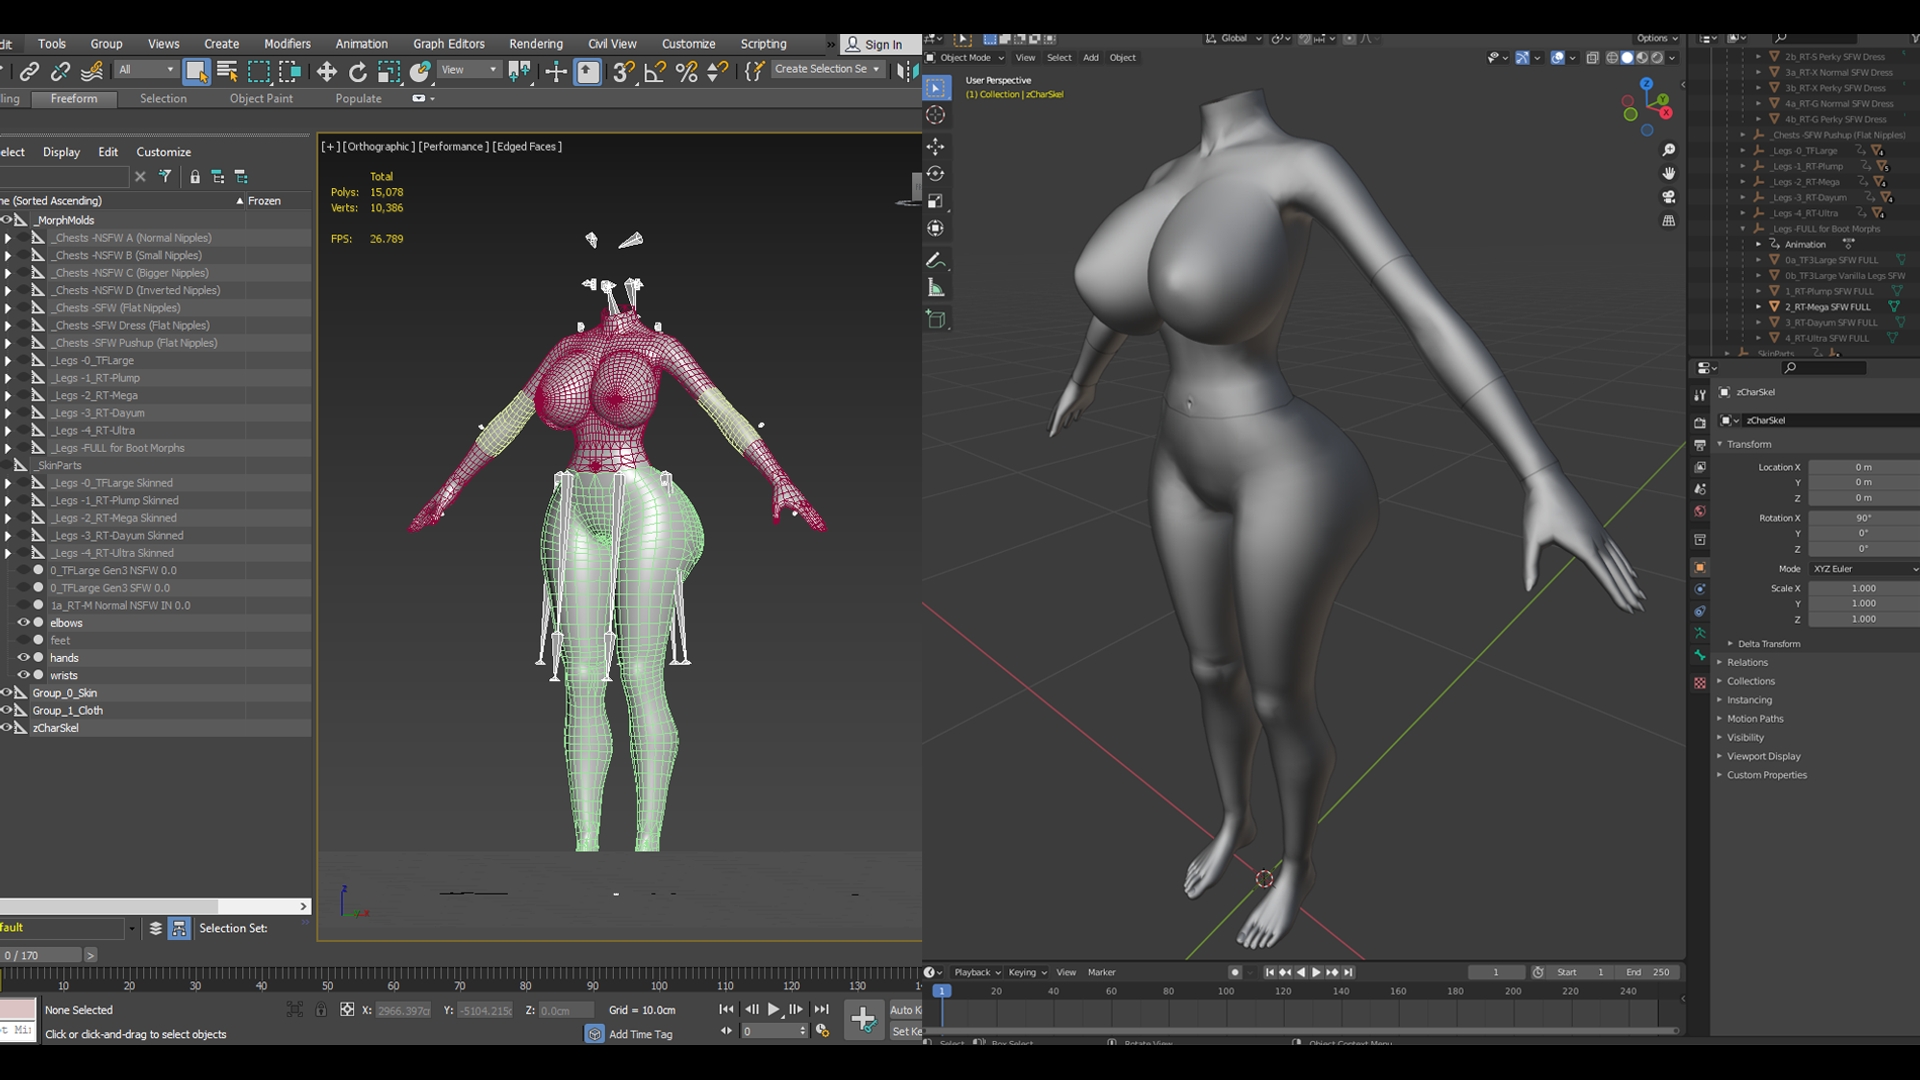
Task: Toggle visibility eye of Group_0_Skin
Action: (x=6, y=692)
